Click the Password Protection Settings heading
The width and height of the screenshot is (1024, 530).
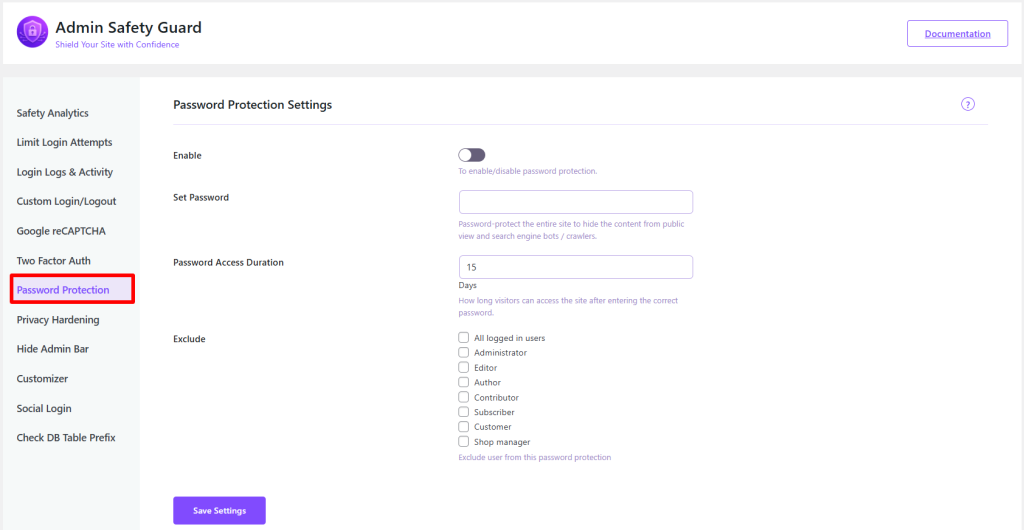click(x=253, y=104)
